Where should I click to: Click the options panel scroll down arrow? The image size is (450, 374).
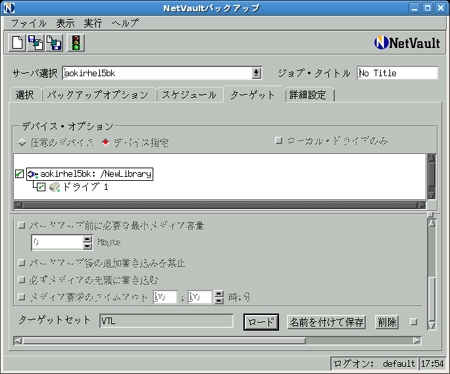point(432,325)
